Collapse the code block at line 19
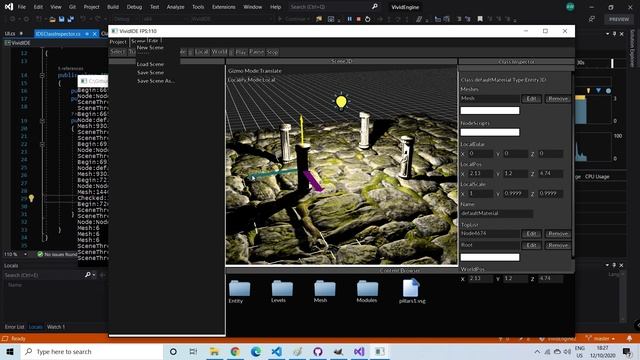Viewport: 640px width, 360px height. pyautogui.click(x=42, y=121)
